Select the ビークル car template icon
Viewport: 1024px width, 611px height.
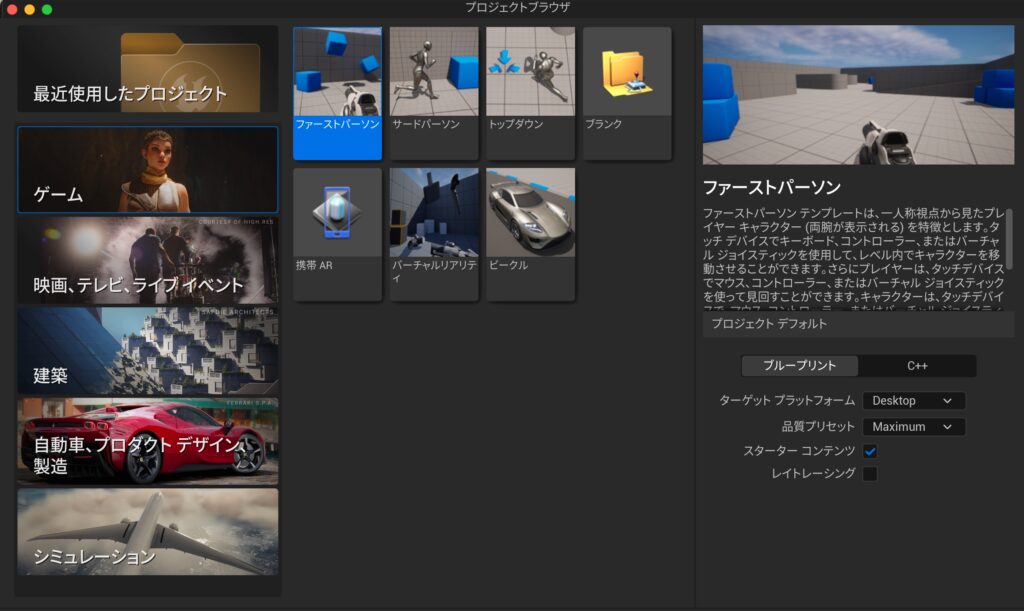click(x=530, y=213)
